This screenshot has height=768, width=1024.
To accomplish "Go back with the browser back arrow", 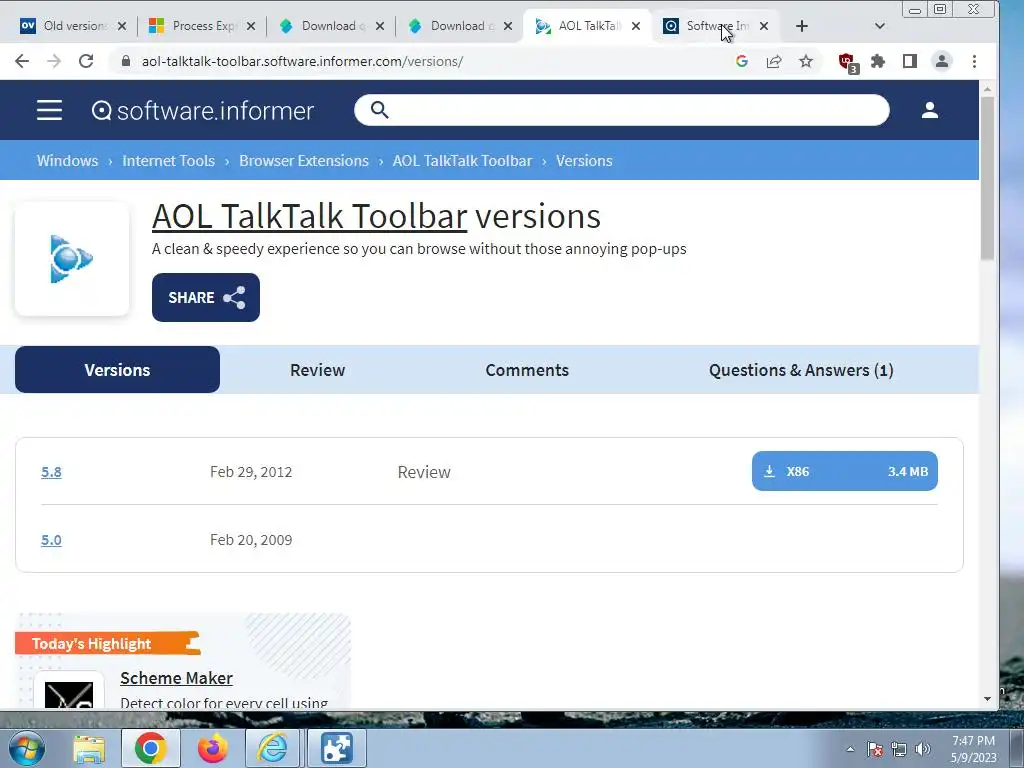I will tap(22, 61).
